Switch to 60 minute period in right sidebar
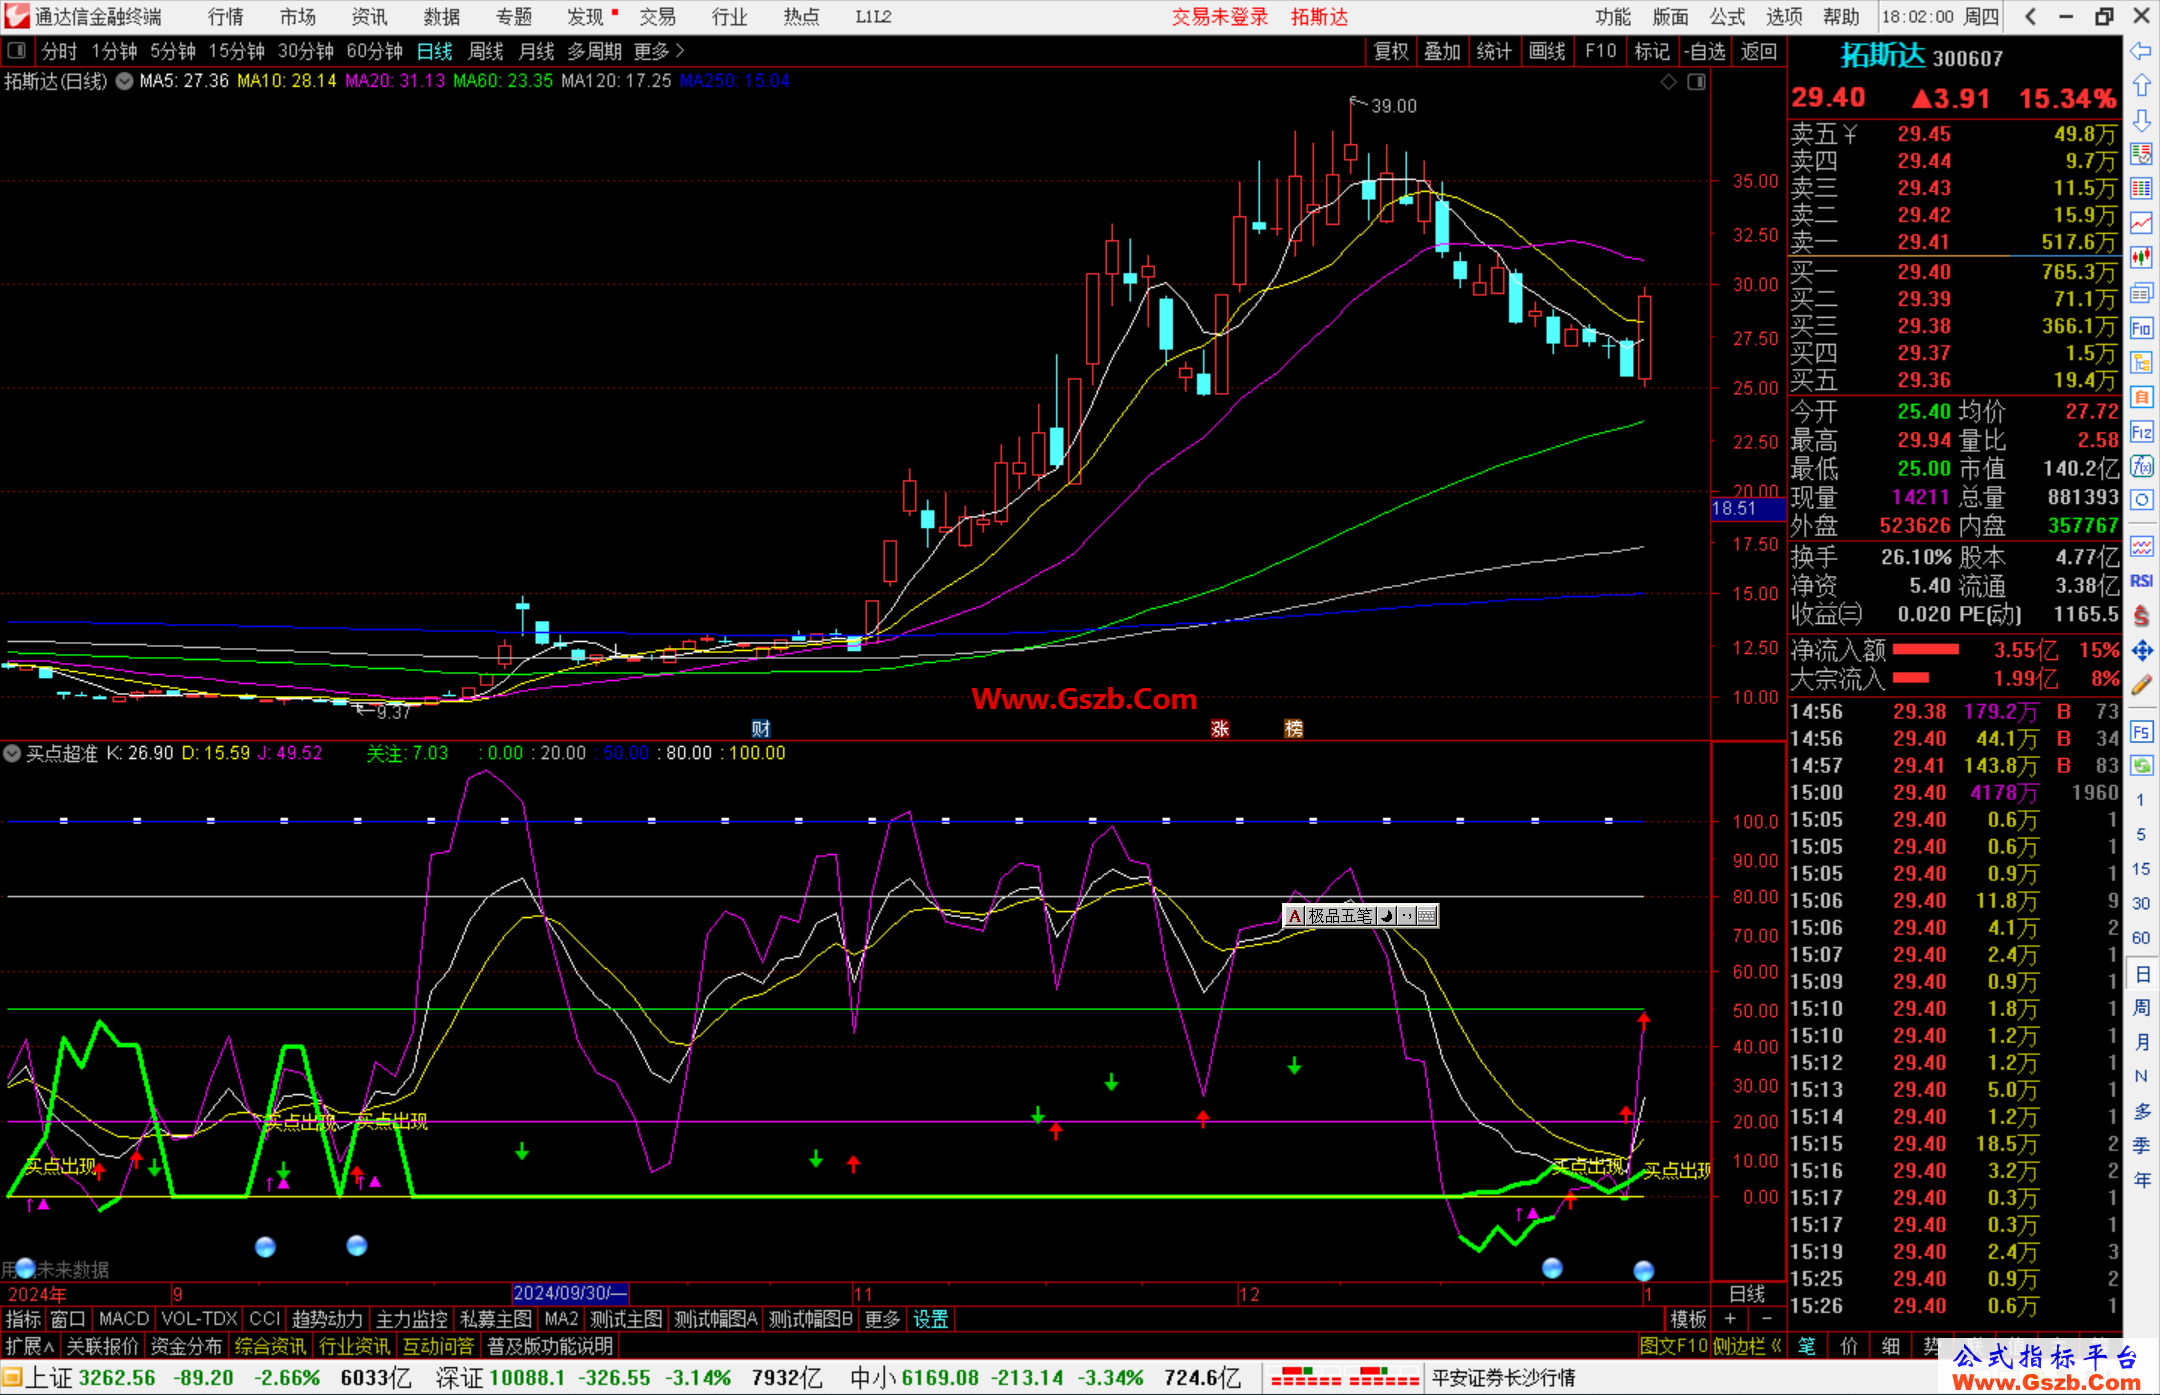 [x=2141, y=938]
